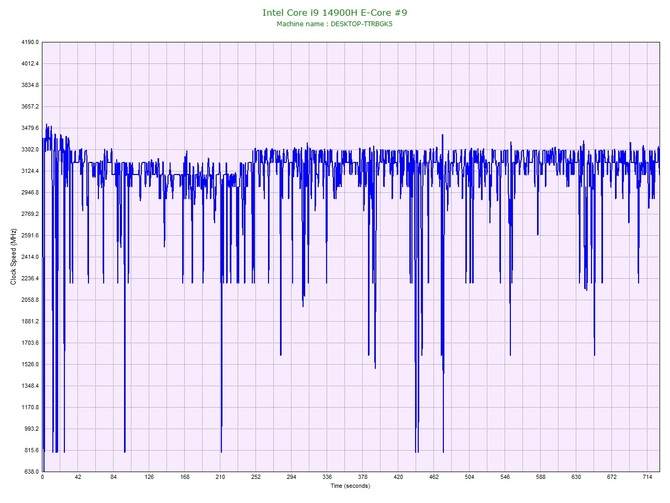
Task: Click the 504 tick on the time axis
Action: [469, 477]
